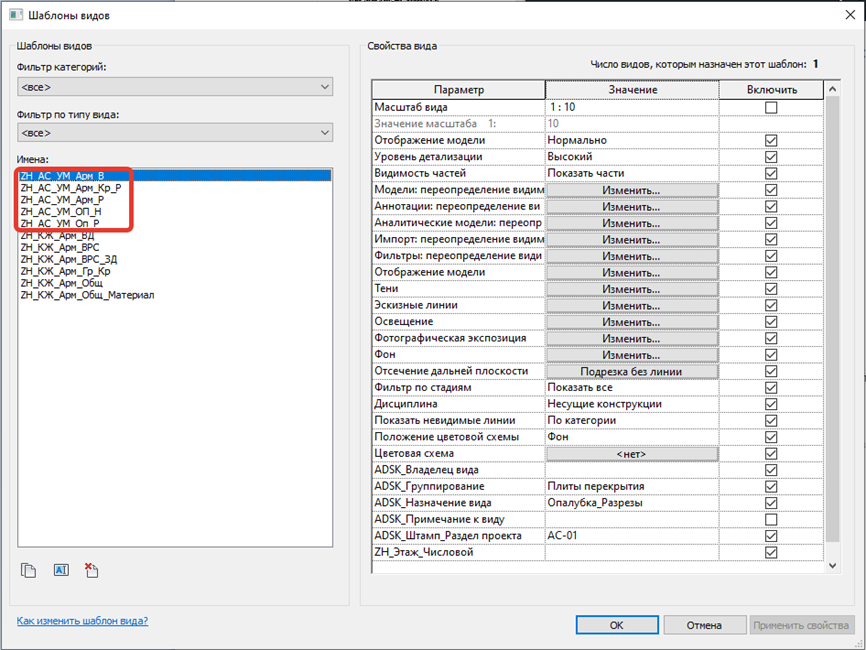
Task: Open the Как изменить шаблон вида link
Action: pyautogui.click(x=82, y=621)
